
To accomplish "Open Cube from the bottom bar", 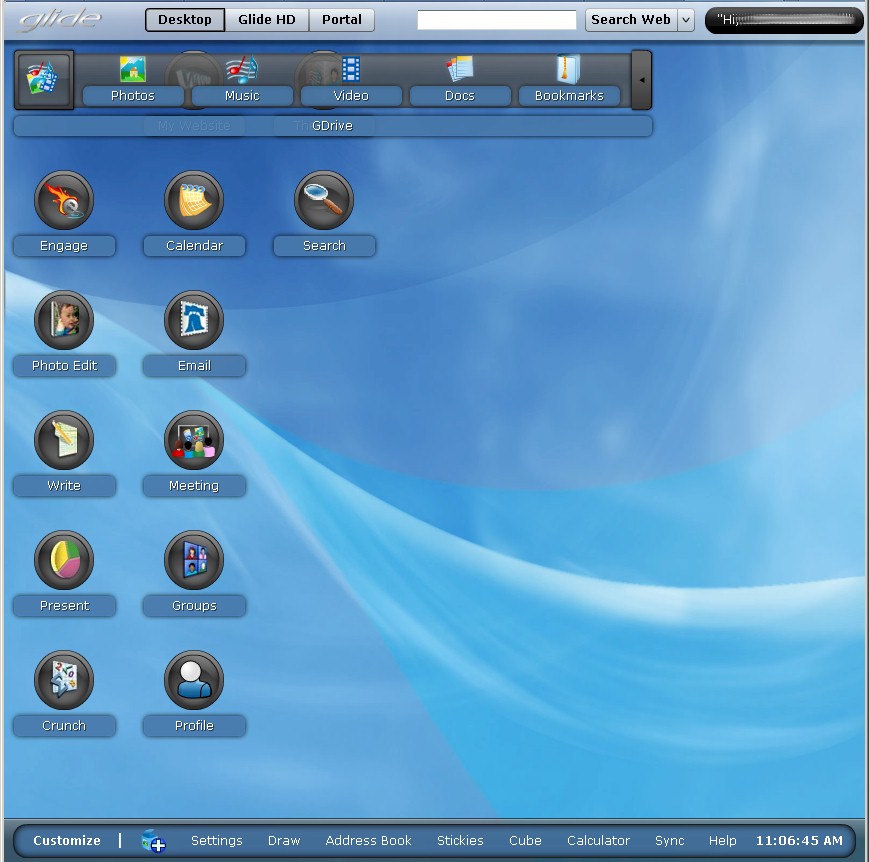I will pyautogui.click(x=525, y=840).
